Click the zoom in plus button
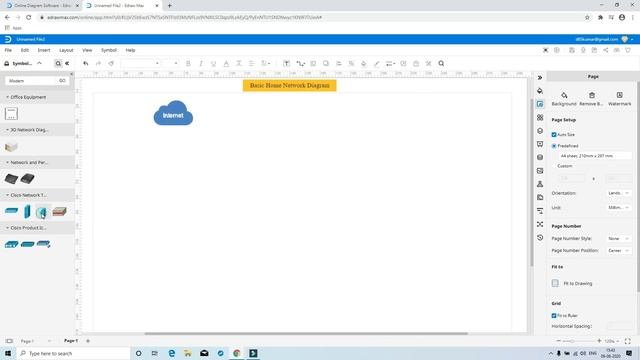 coord(599,341)
